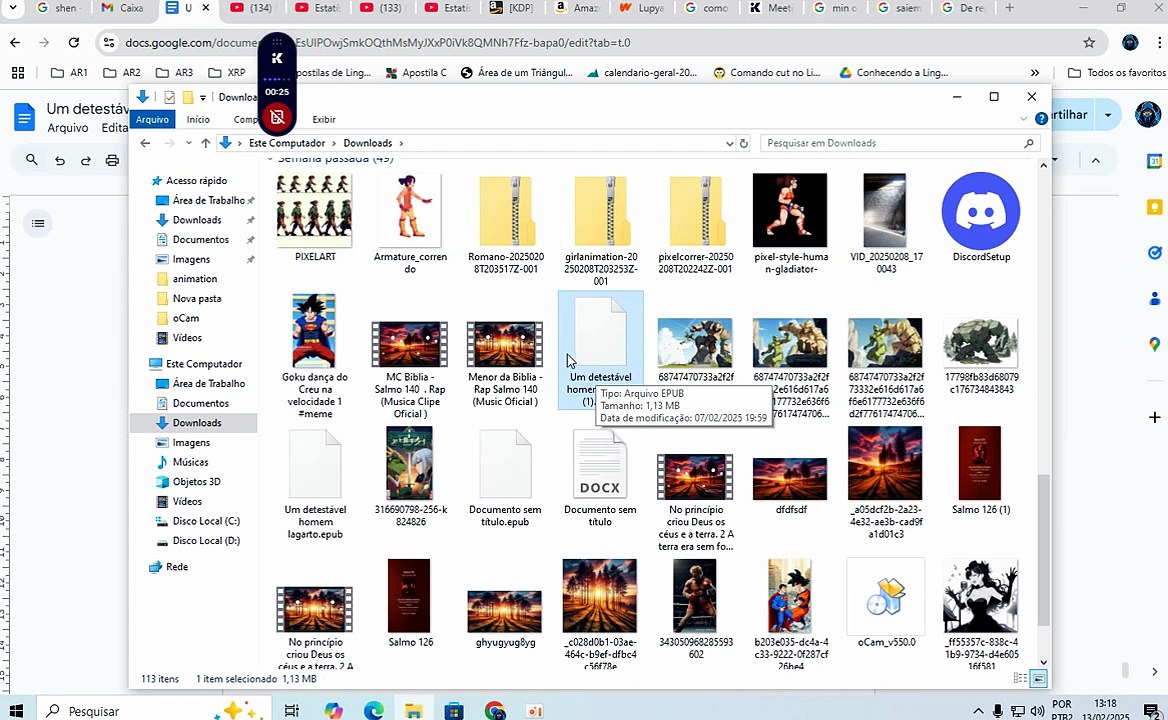Screen dimensions: 1168x720
Task: Click the Explorer help question mark icon
Action: [1041, 118]
